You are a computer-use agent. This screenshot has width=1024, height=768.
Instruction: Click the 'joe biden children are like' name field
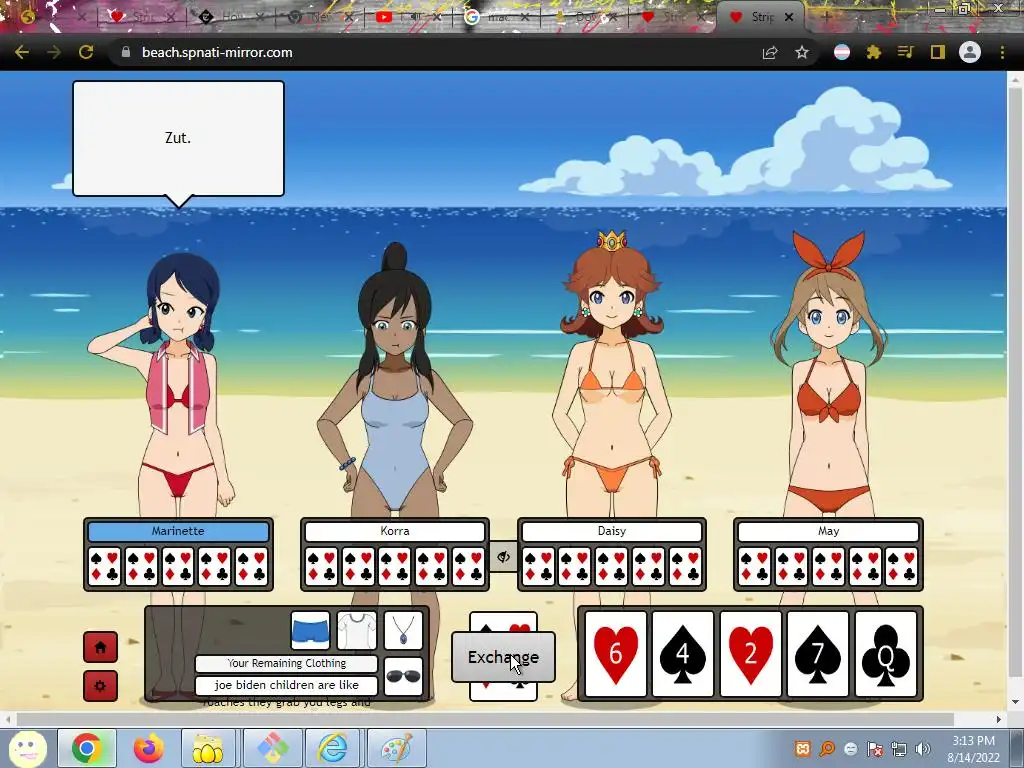coord(287,685)
